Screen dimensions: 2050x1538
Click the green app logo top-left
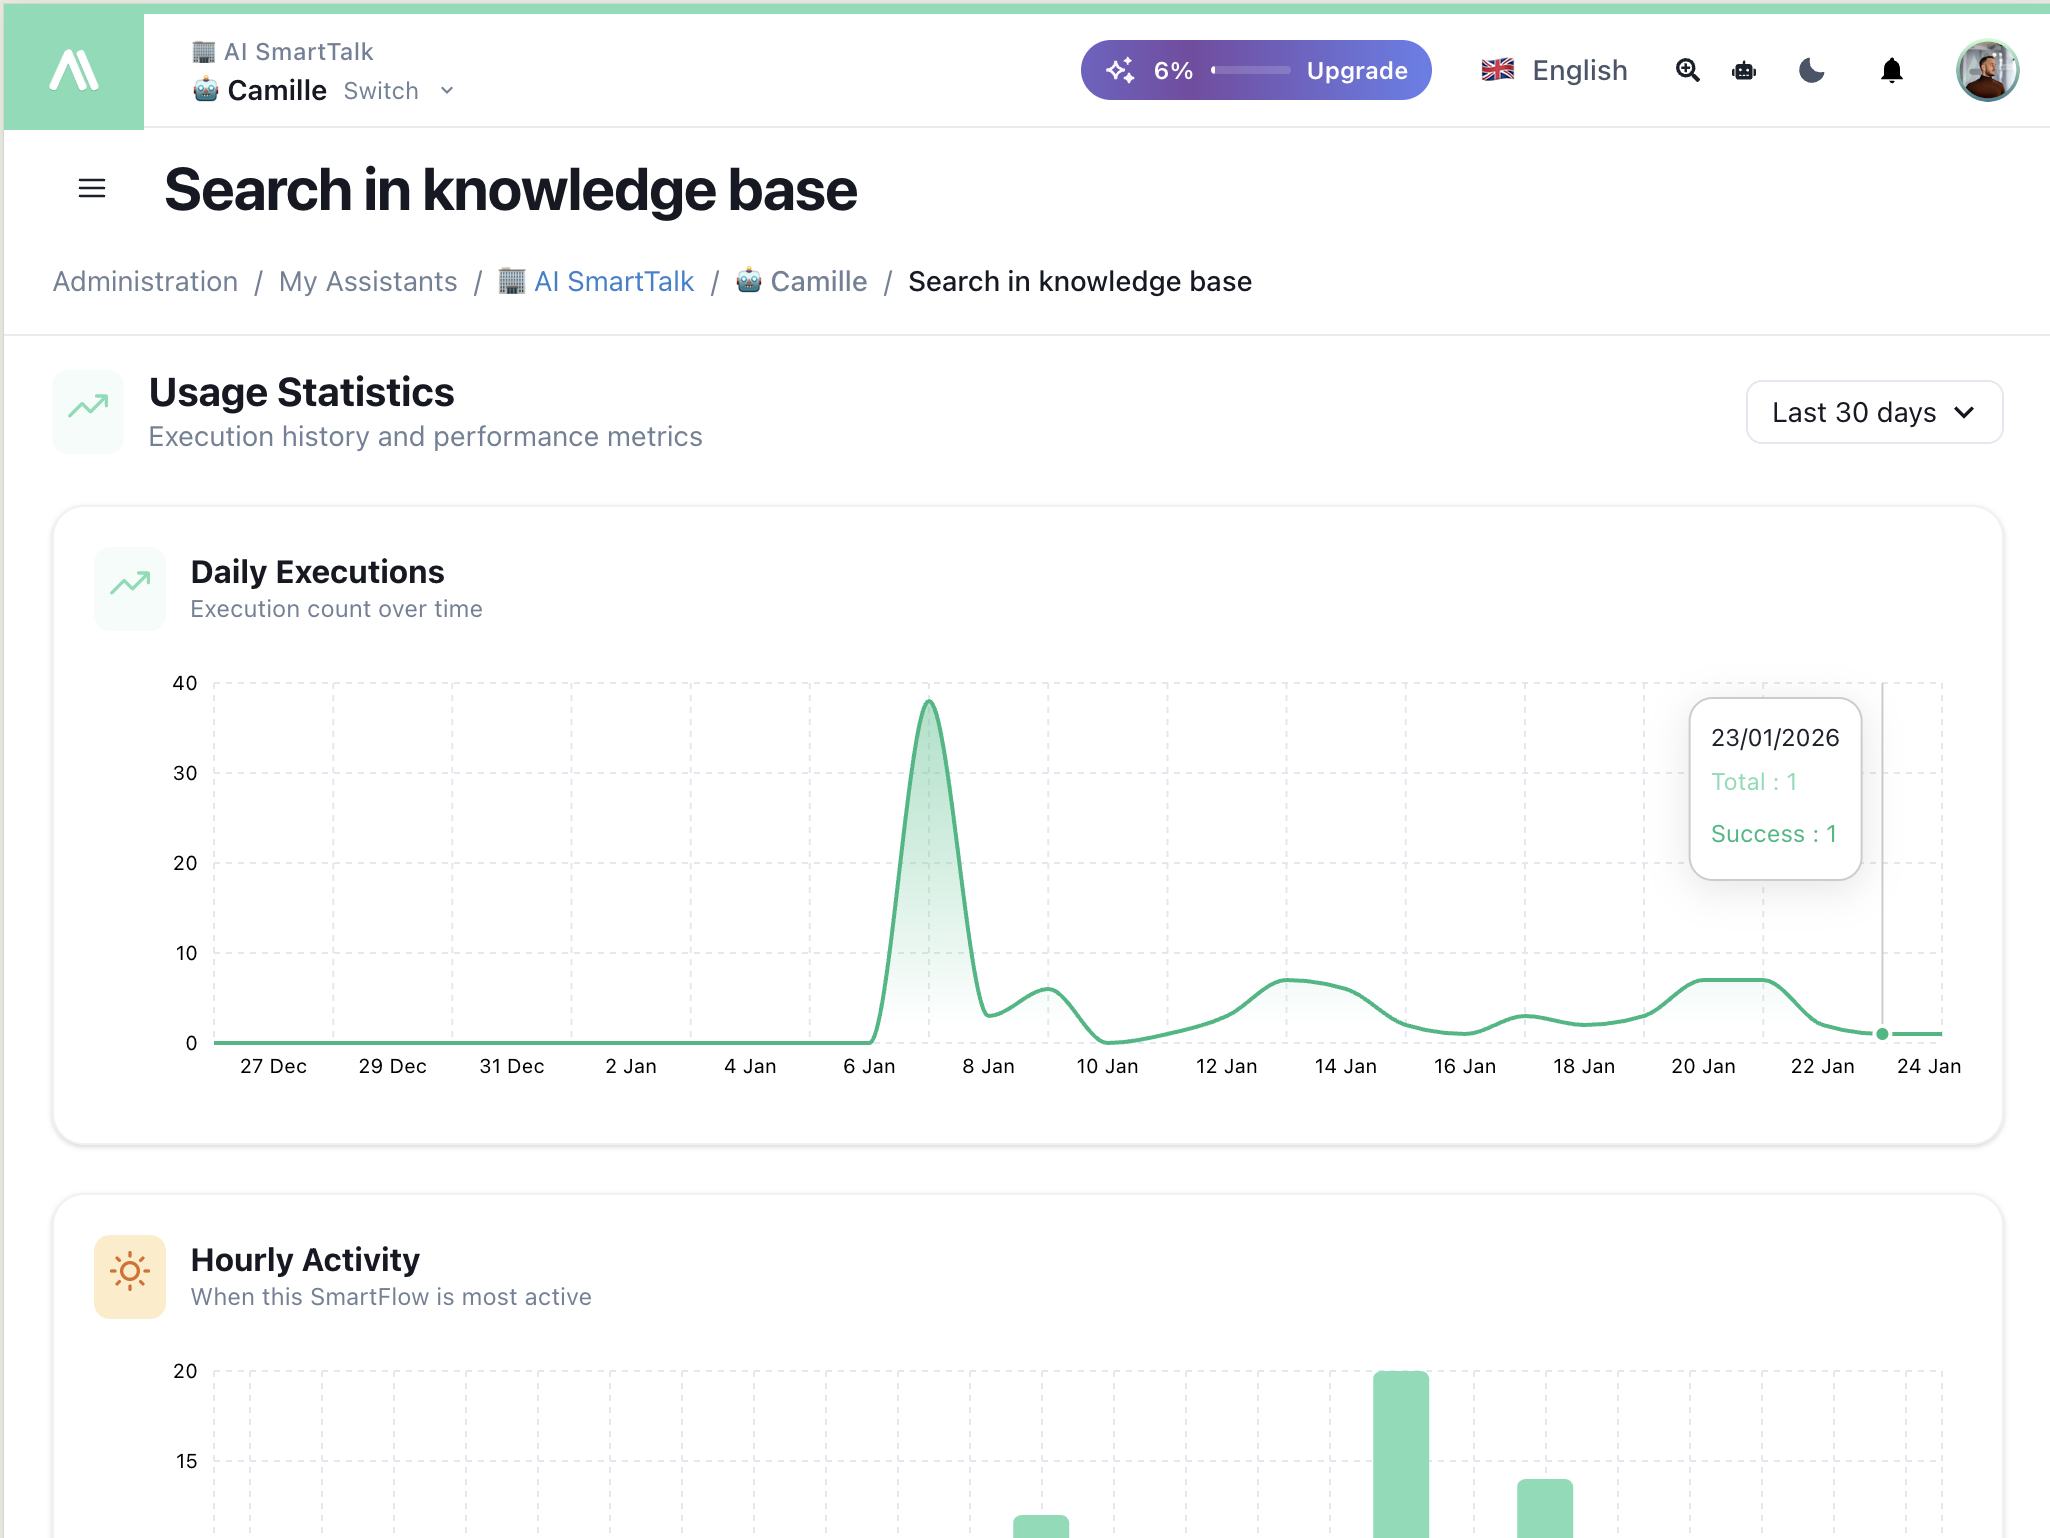pyautogui.click(x=74, y=67)
